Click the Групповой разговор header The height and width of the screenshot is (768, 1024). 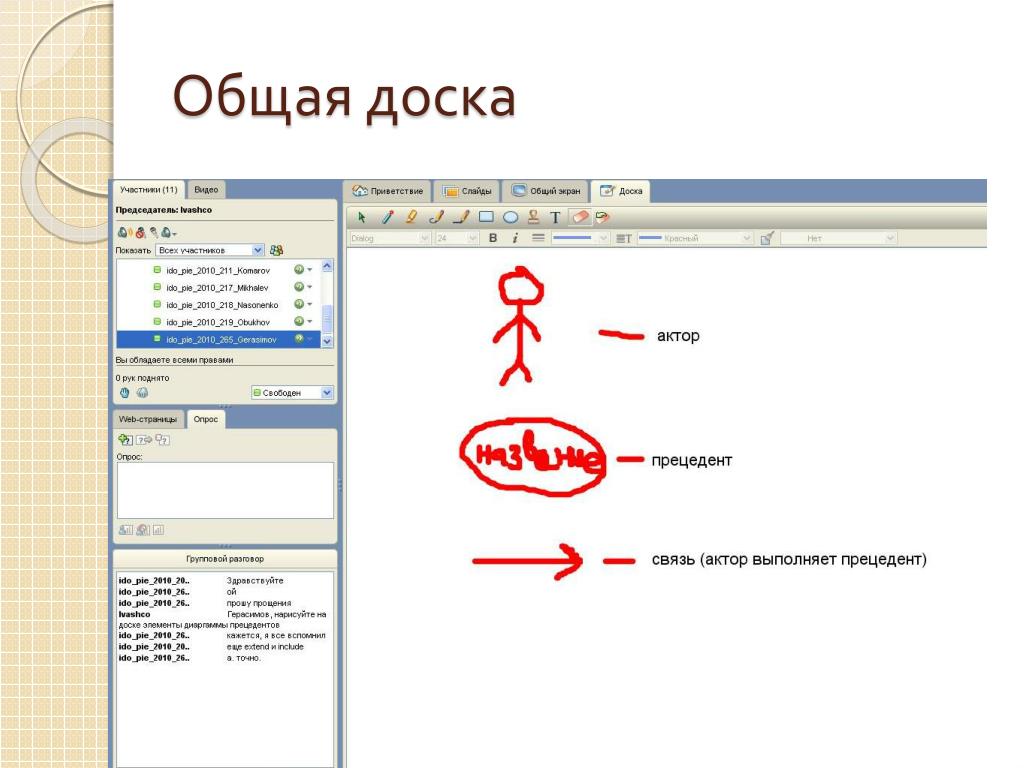point(225,559)
